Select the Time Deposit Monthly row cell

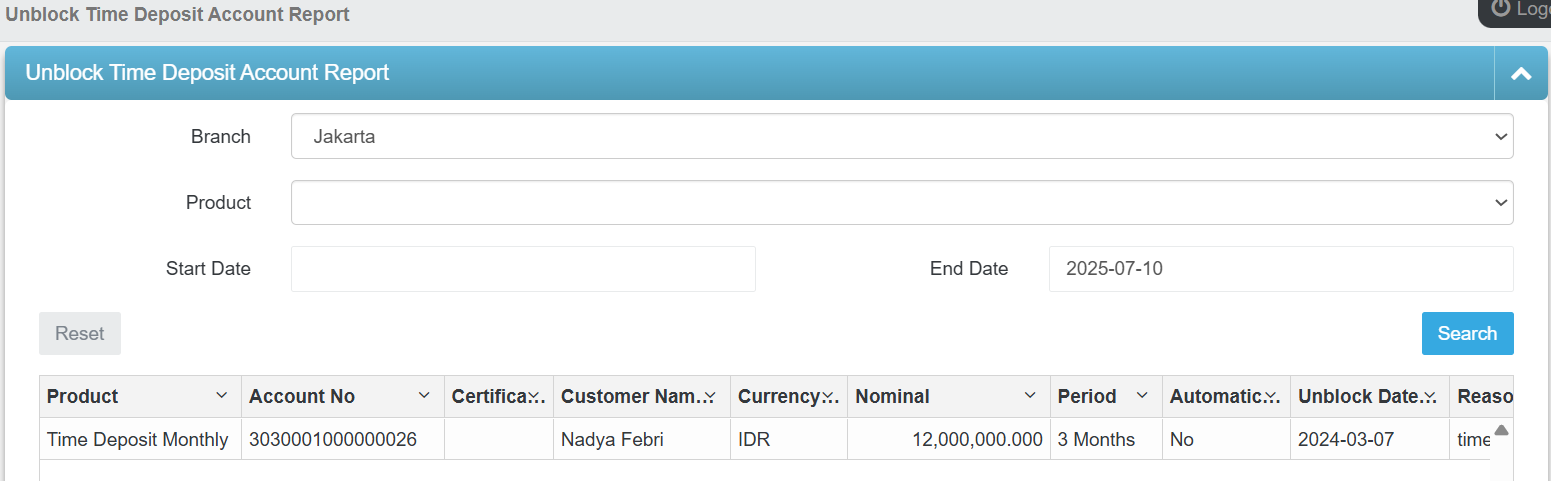(x=138, y=439)
